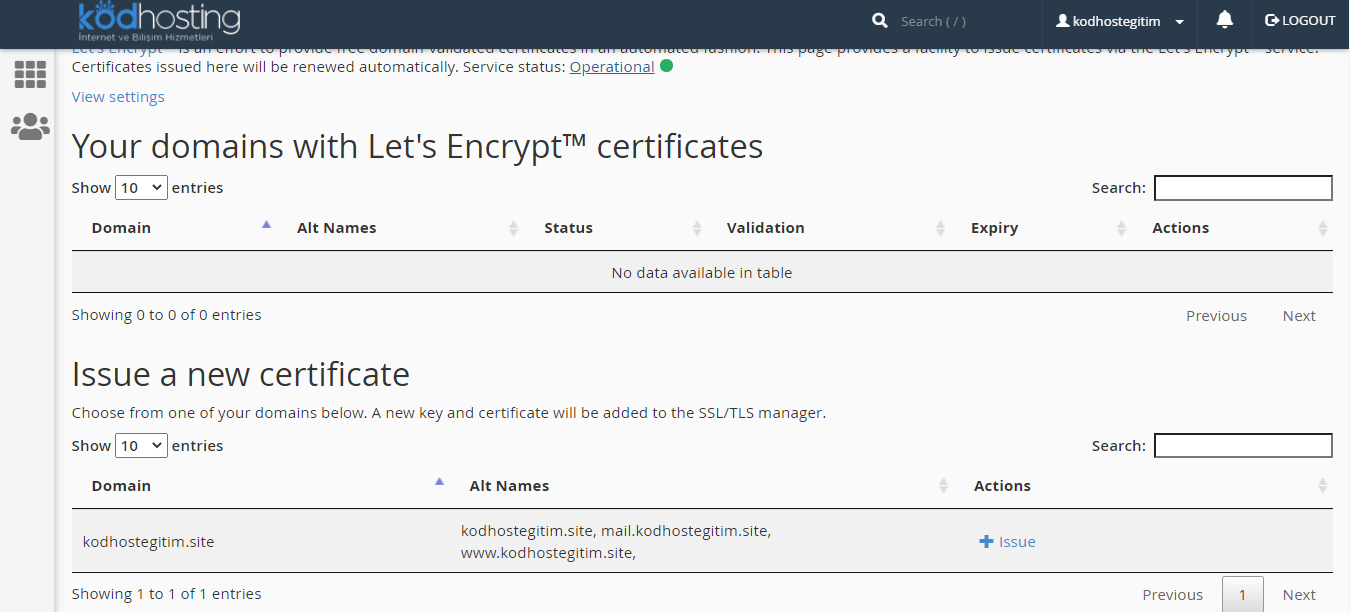
Task: Sort new certificate table by Domain arrow
Action: tap(439, 483)
